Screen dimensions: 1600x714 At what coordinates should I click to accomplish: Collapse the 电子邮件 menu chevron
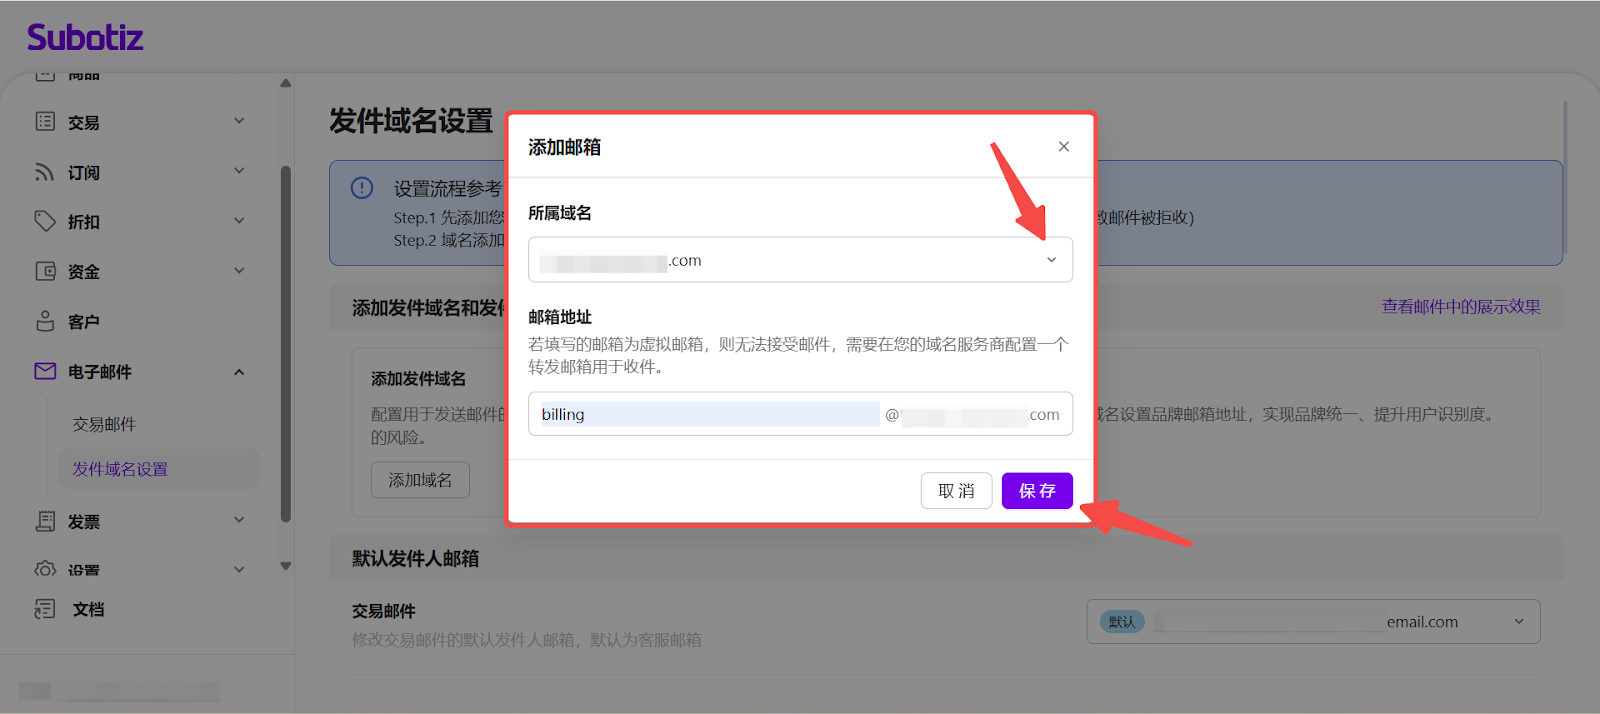239,372
